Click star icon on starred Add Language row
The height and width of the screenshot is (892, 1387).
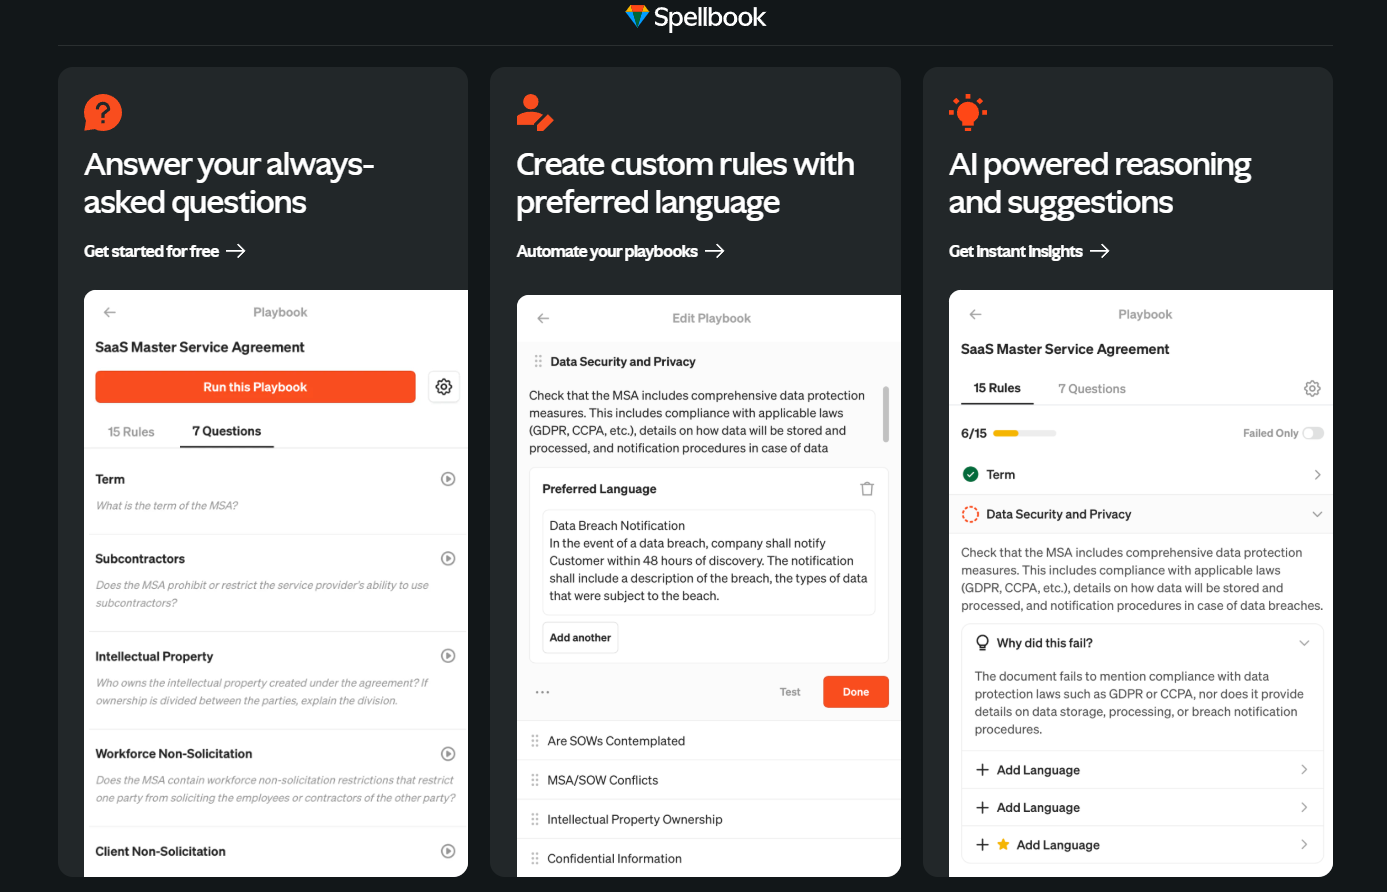tap(1003, 845)
